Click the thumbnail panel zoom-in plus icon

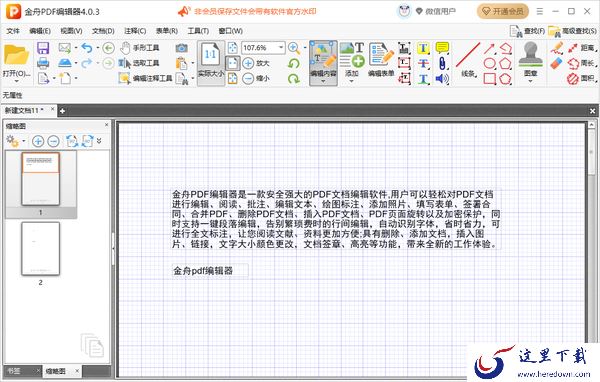point(38,141)
